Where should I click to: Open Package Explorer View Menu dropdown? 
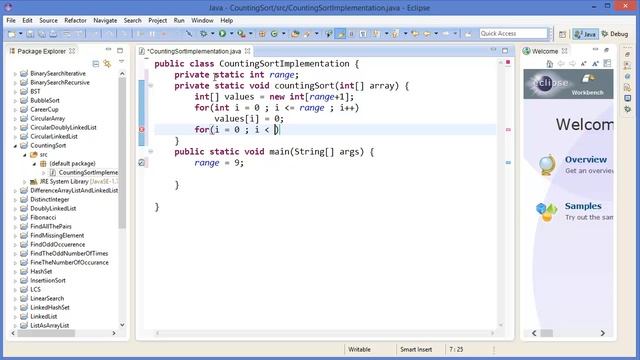pos(121,62)
